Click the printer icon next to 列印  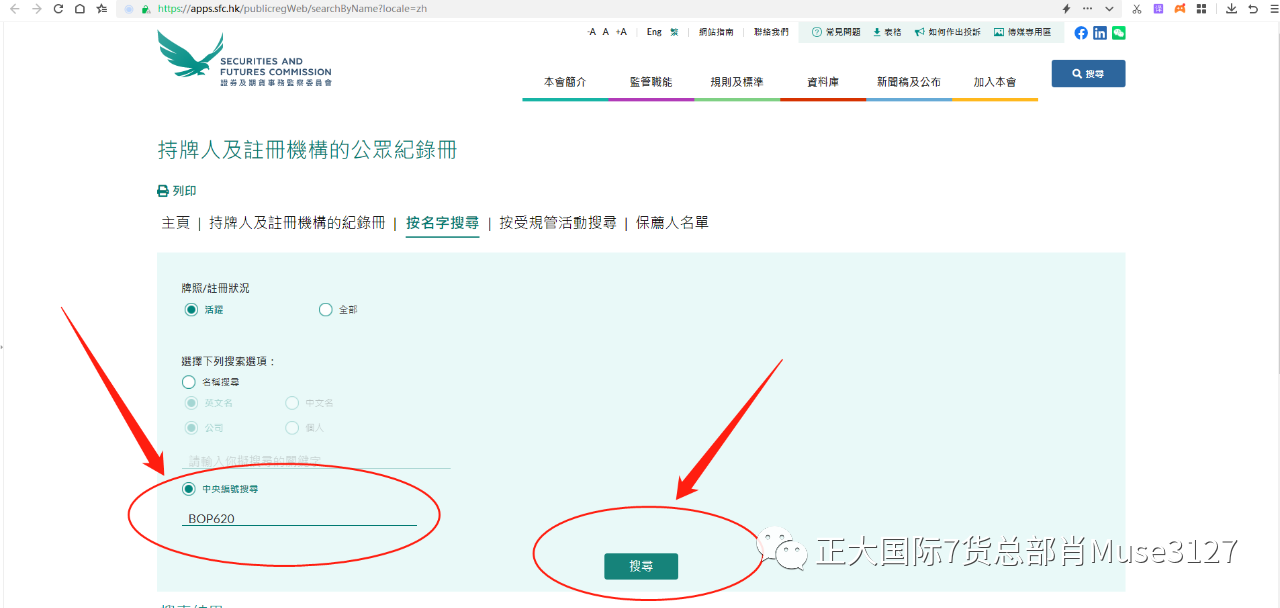click(163, 191)
